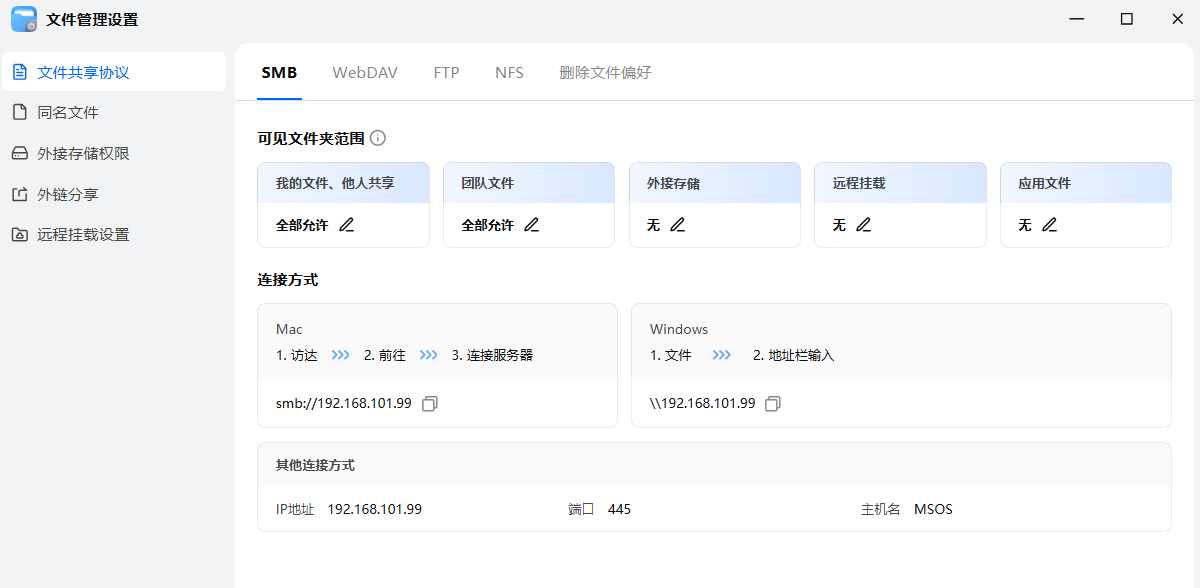Go to 远程挂载设置 in the sidebar
The image size is (1200, 588).
pos(83,235)
